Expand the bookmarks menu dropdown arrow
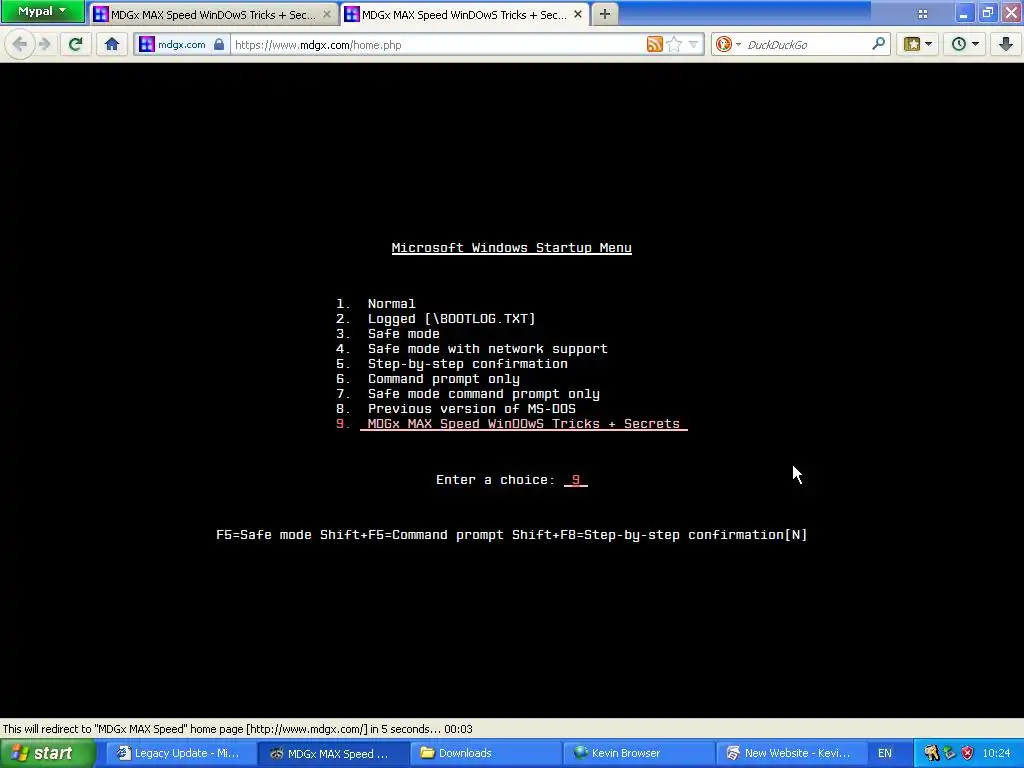This screenshot has width=1024, height=768. pos(928,44)
